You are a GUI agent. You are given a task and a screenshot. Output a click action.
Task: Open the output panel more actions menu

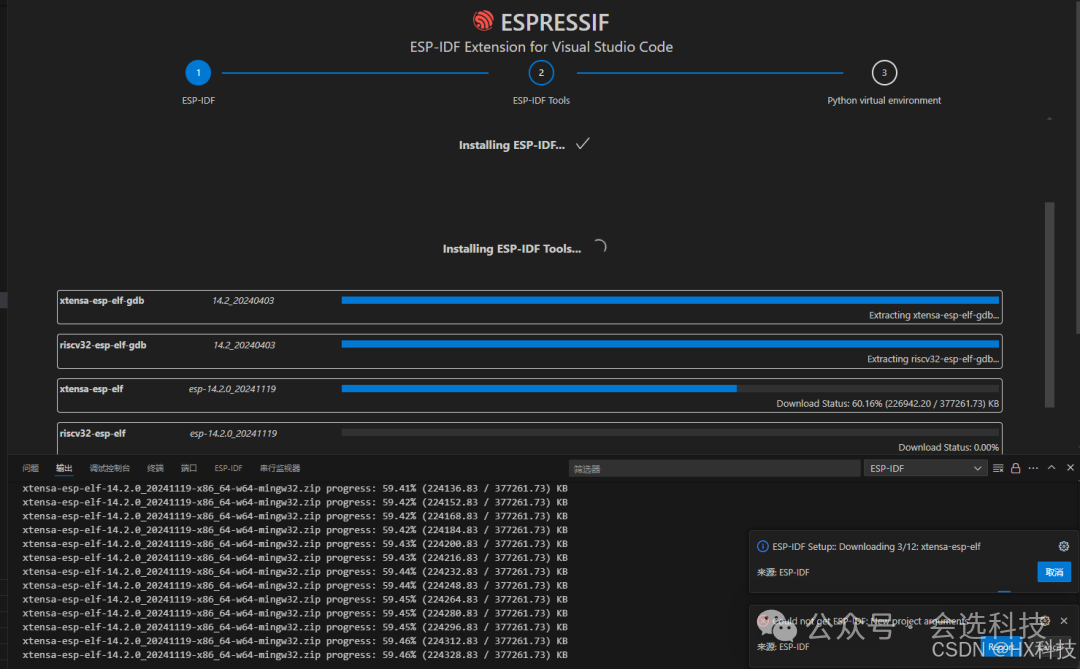pyautogui.click(x=1033, y=469)
